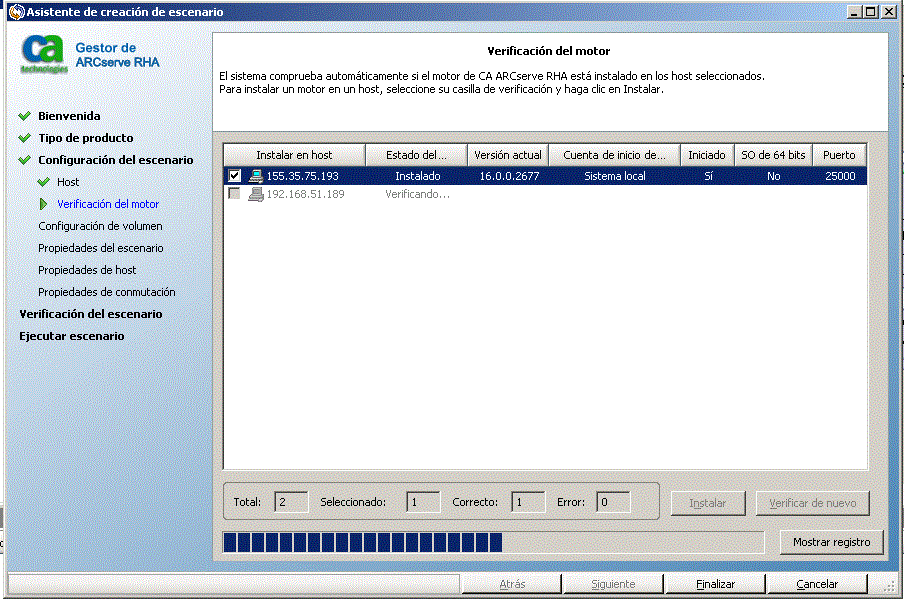
Task: Click the SO de 64 bits column header
Action: click(773, 155)
